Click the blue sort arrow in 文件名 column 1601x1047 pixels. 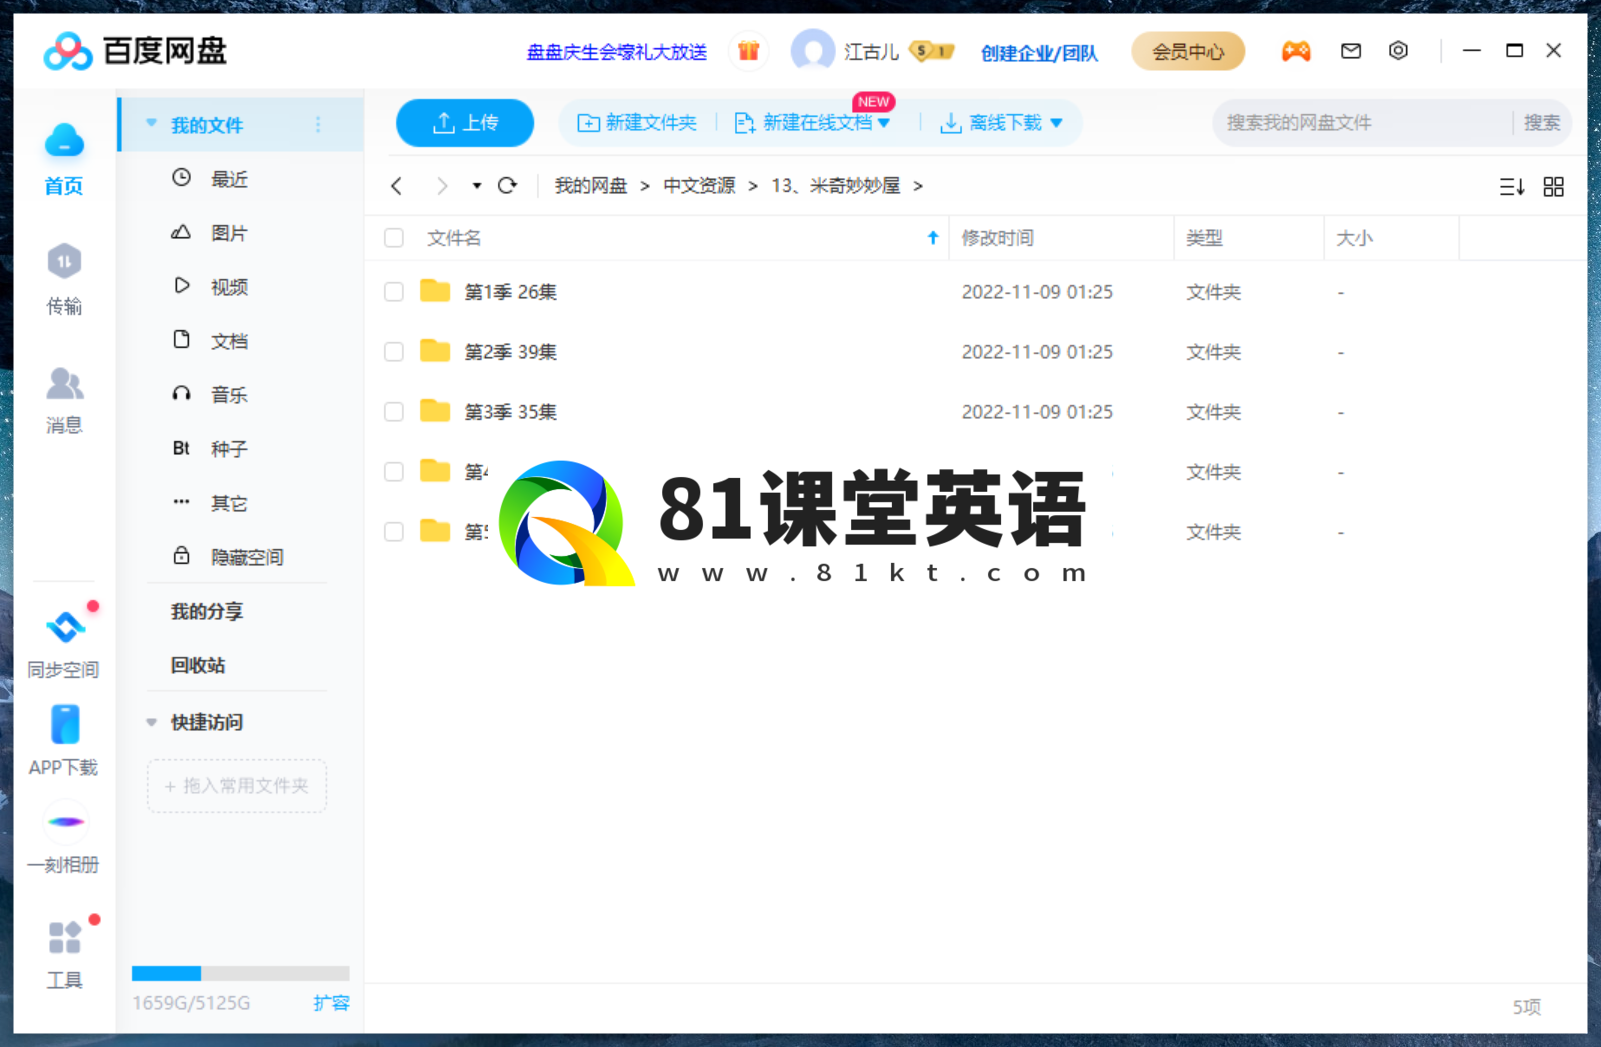pyautogui.click(x=933, y=238)
